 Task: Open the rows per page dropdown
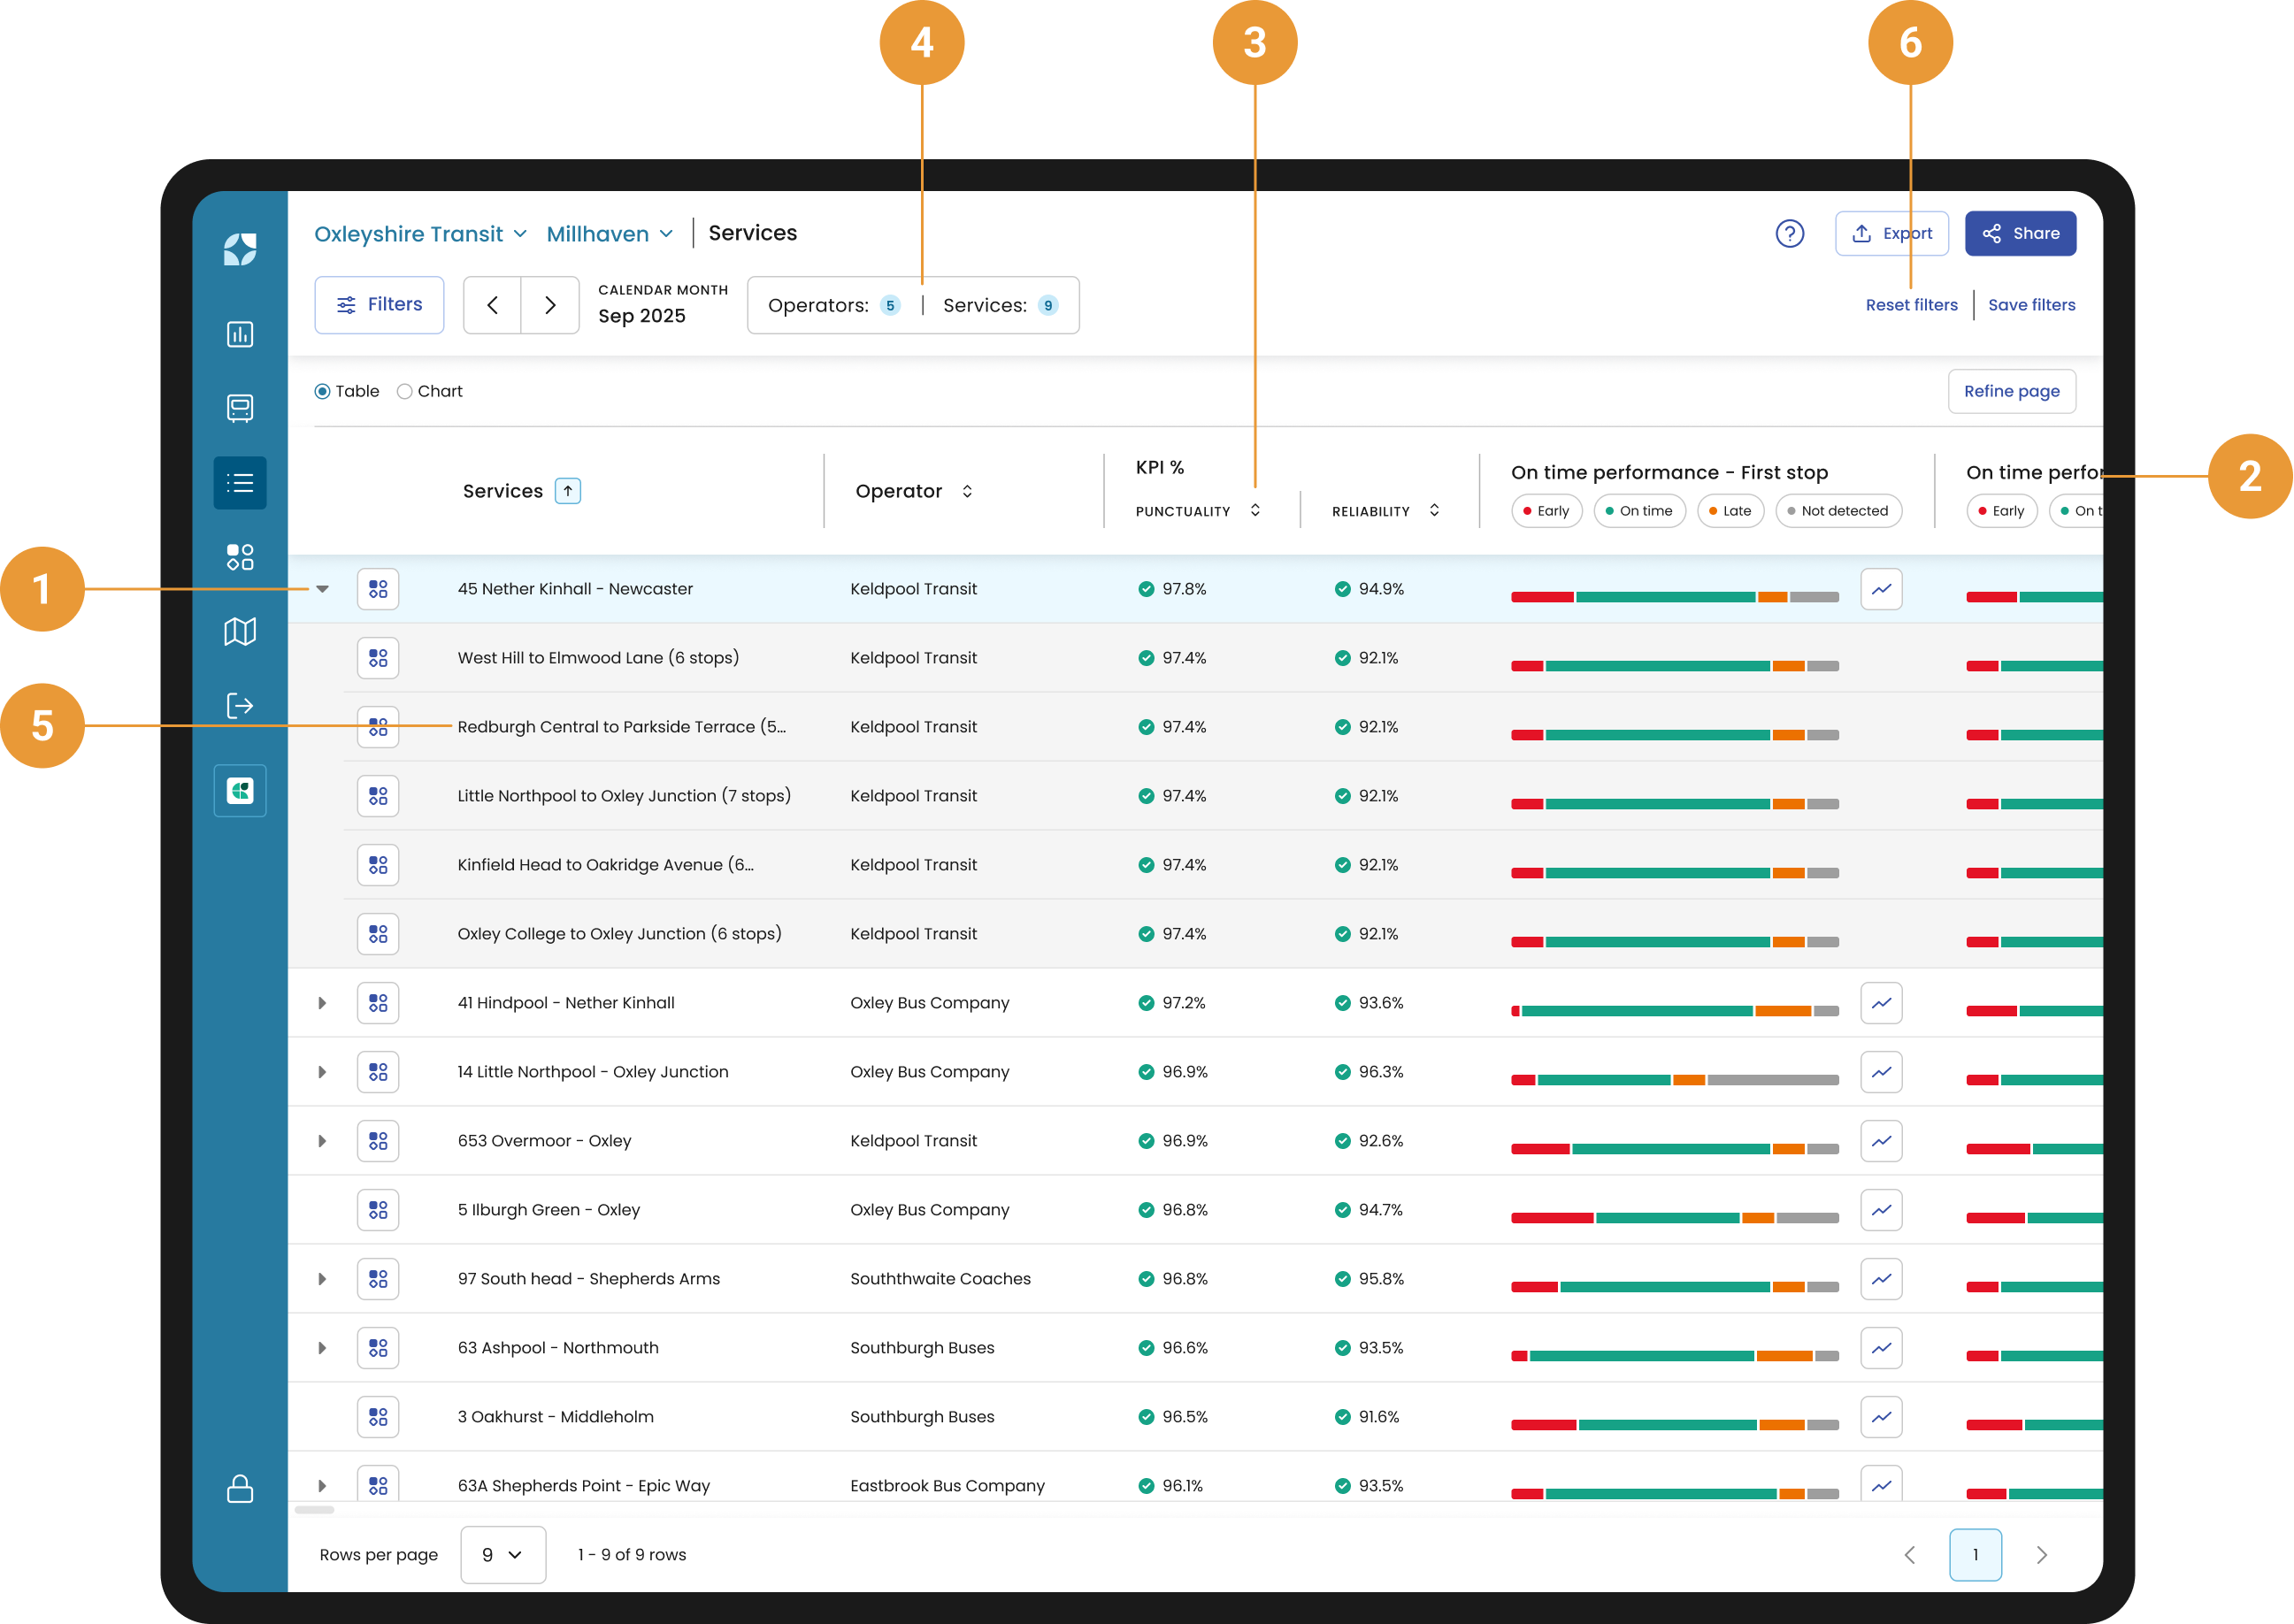tap(502, 1554)
